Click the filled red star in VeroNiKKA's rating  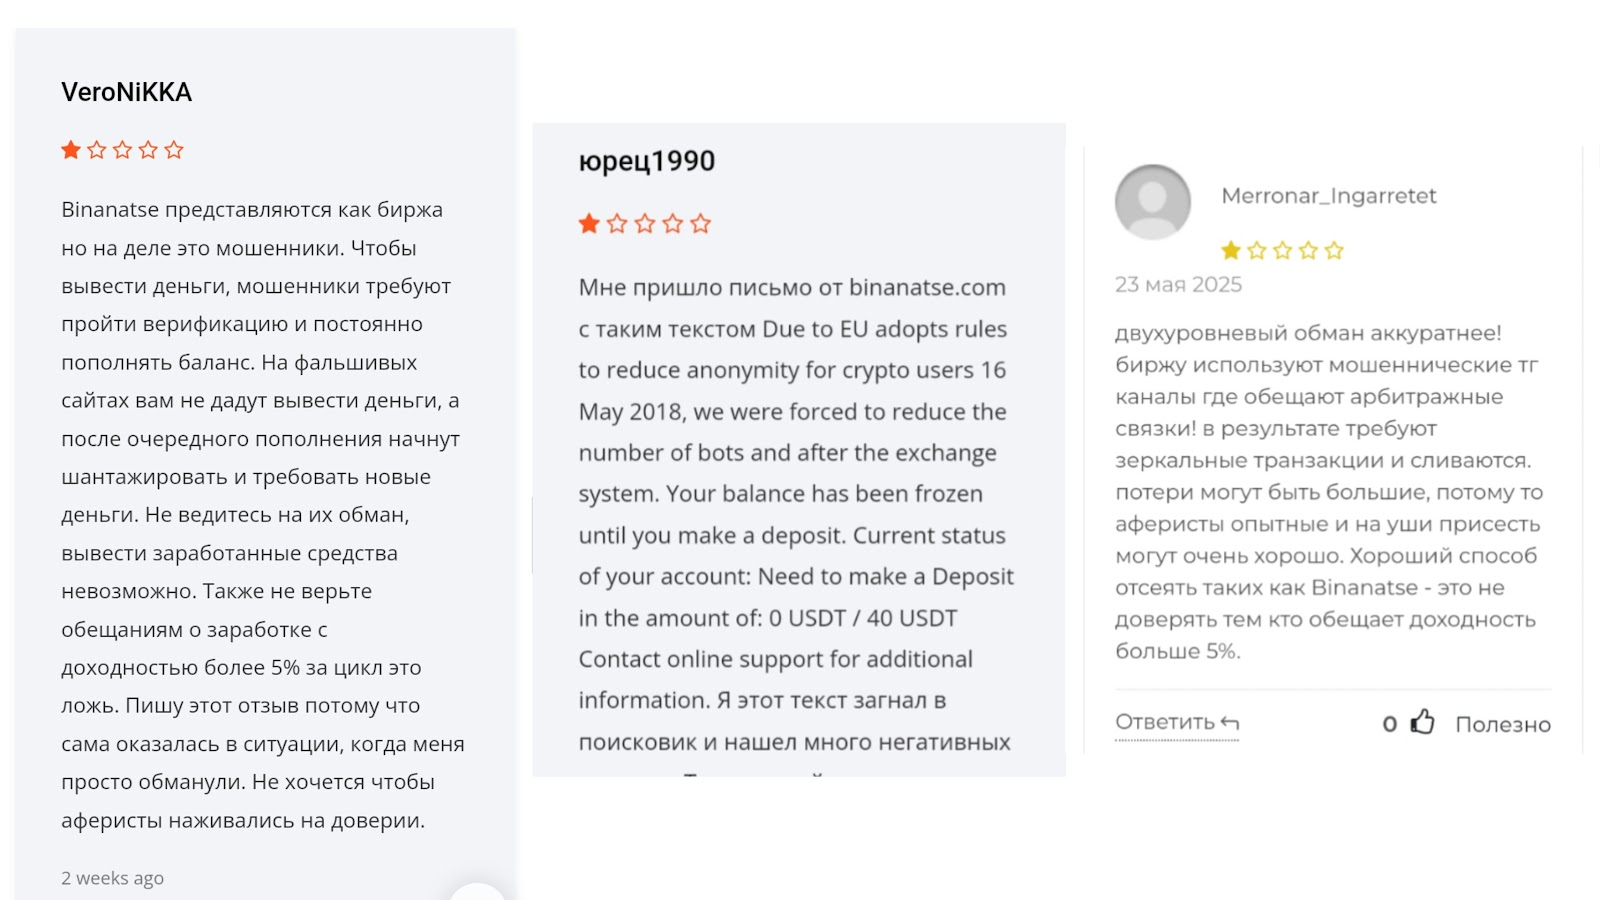(x=71, y=150)
